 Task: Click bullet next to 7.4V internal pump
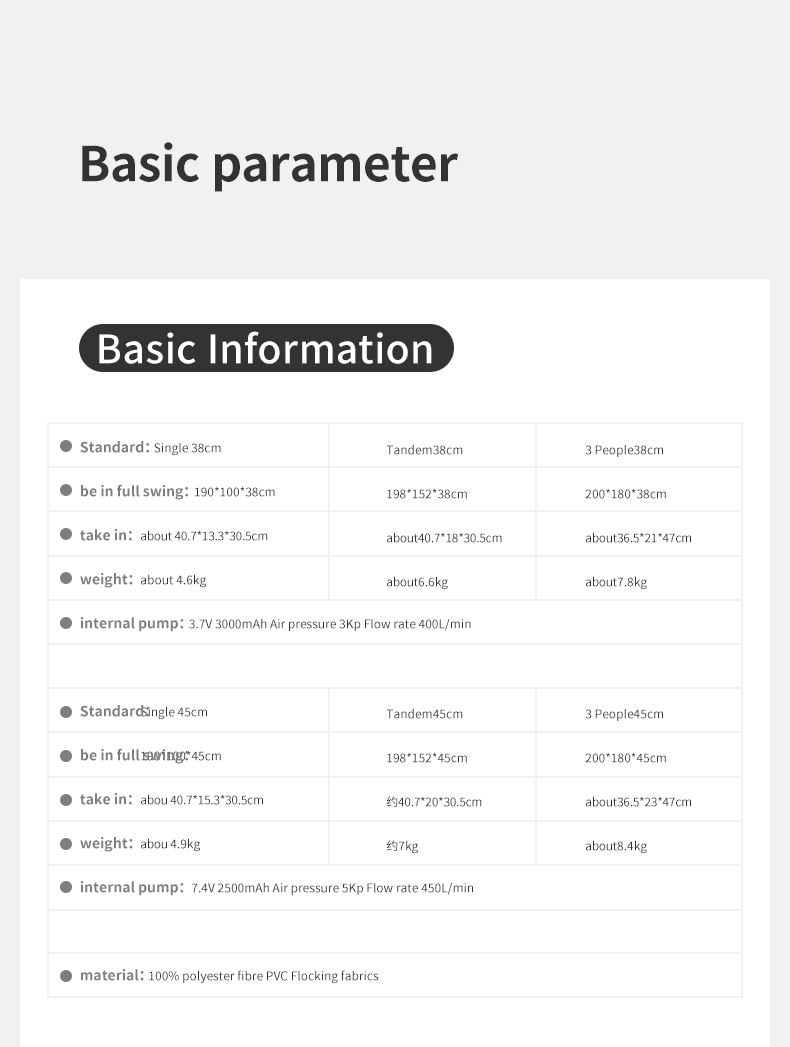[66, 887]
